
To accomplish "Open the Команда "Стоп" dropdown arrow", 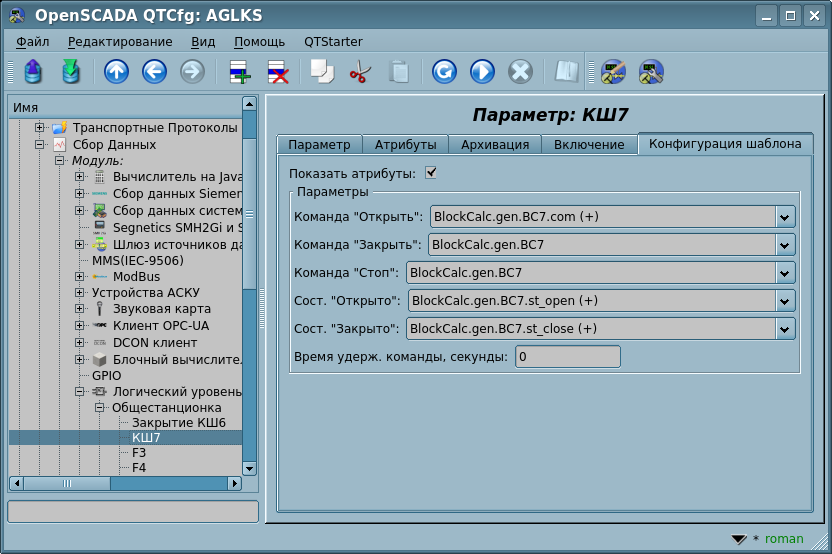I will [x=785, y=273].
